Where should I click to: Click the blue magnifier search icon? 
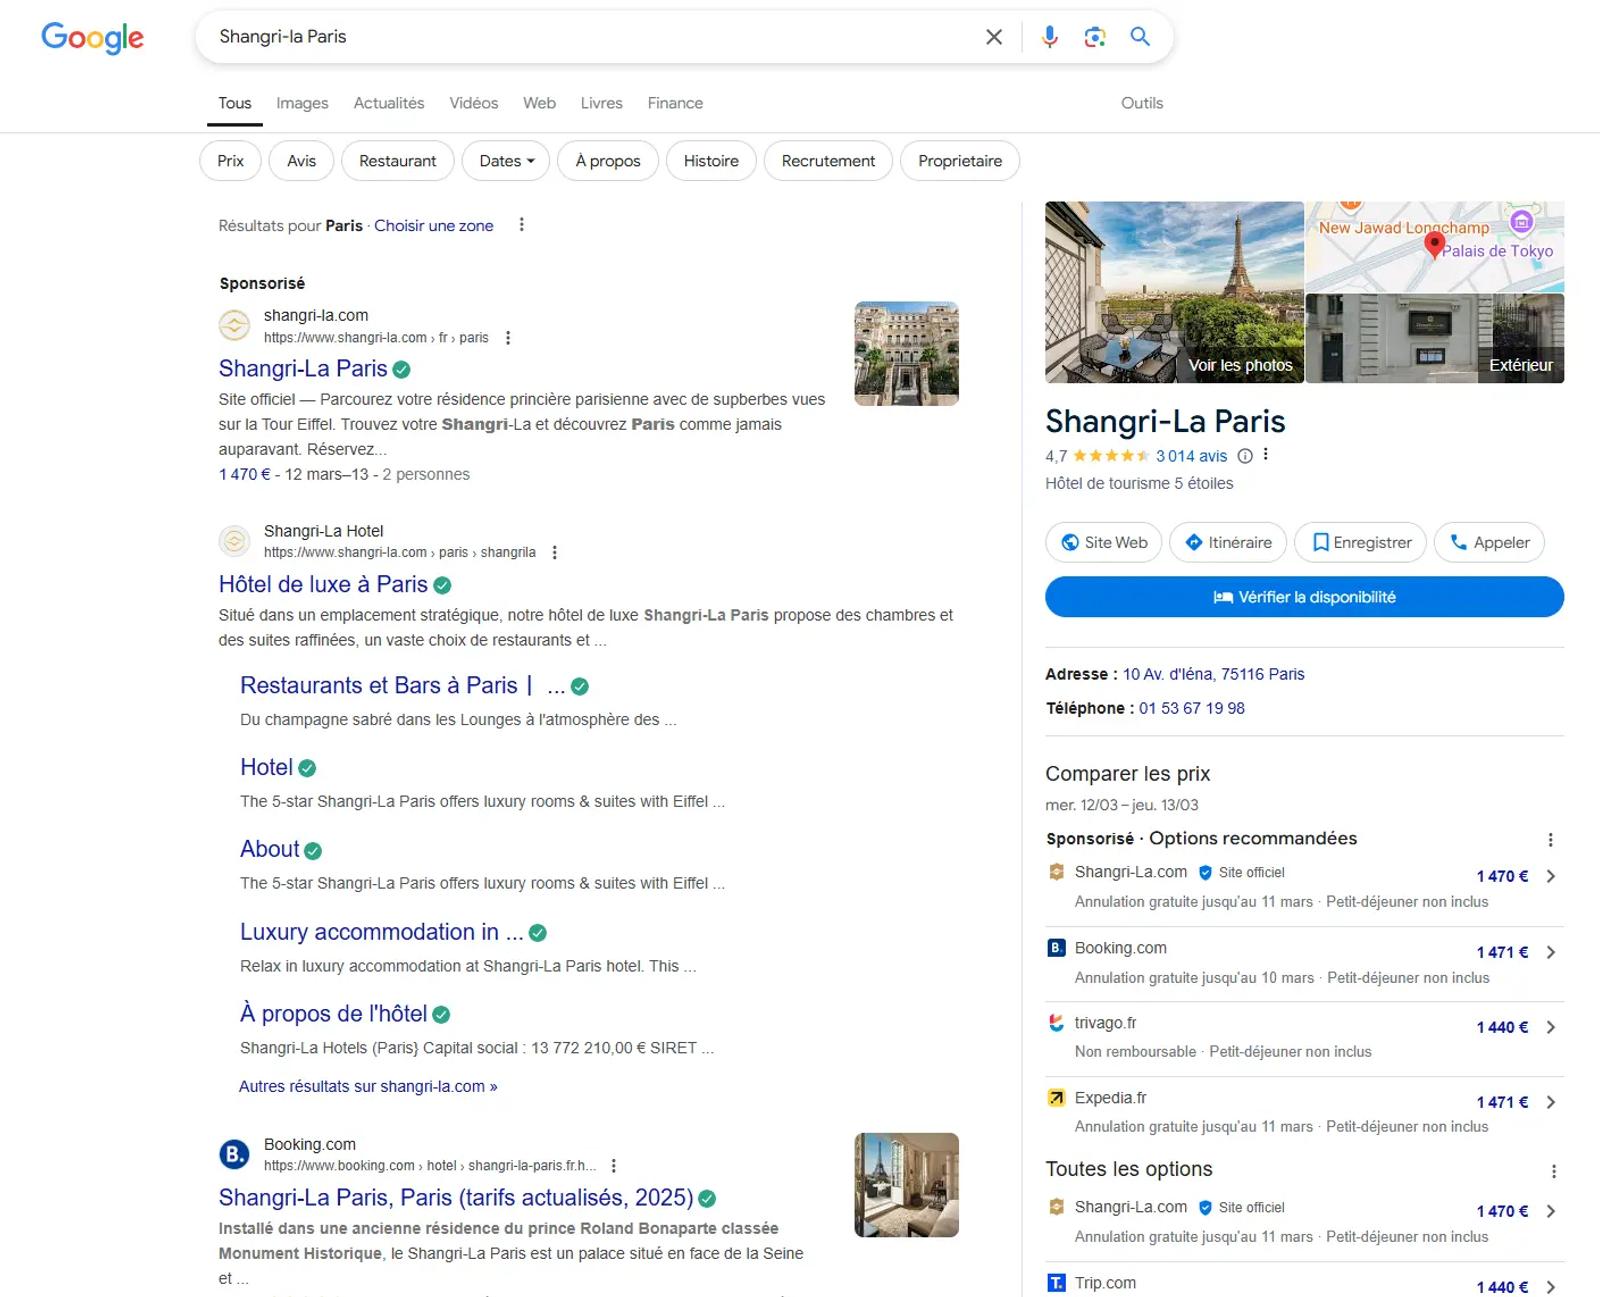click(x=1140, y=37)
